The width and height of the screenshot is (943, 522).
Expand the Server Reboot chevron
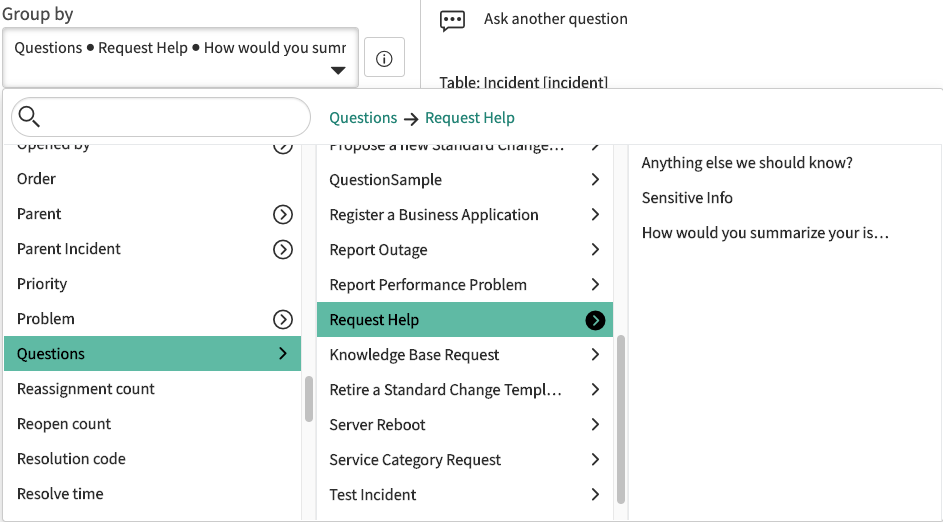pyautogui.click(x=595, y=425)
